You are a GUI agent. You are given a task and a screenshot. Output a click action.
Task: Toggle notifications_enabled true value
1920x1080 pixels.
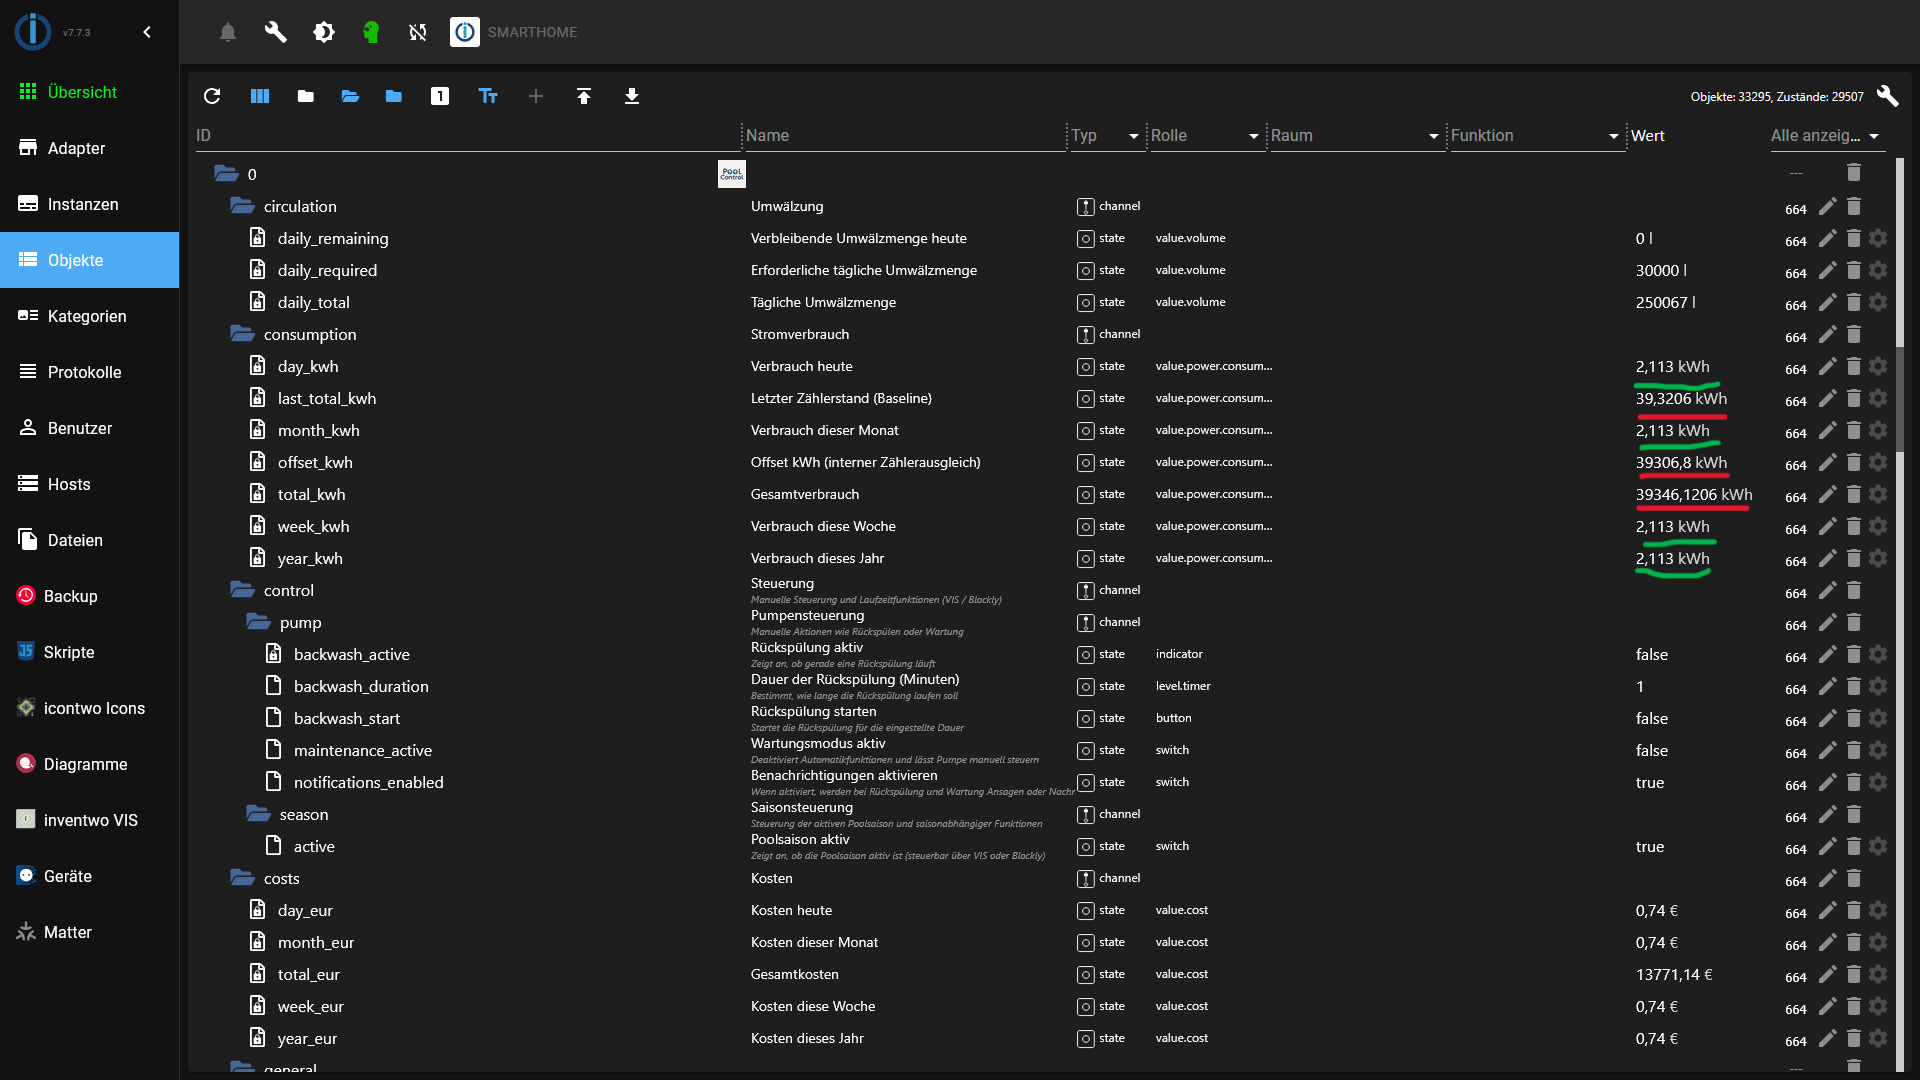(x=1649, y=782)
